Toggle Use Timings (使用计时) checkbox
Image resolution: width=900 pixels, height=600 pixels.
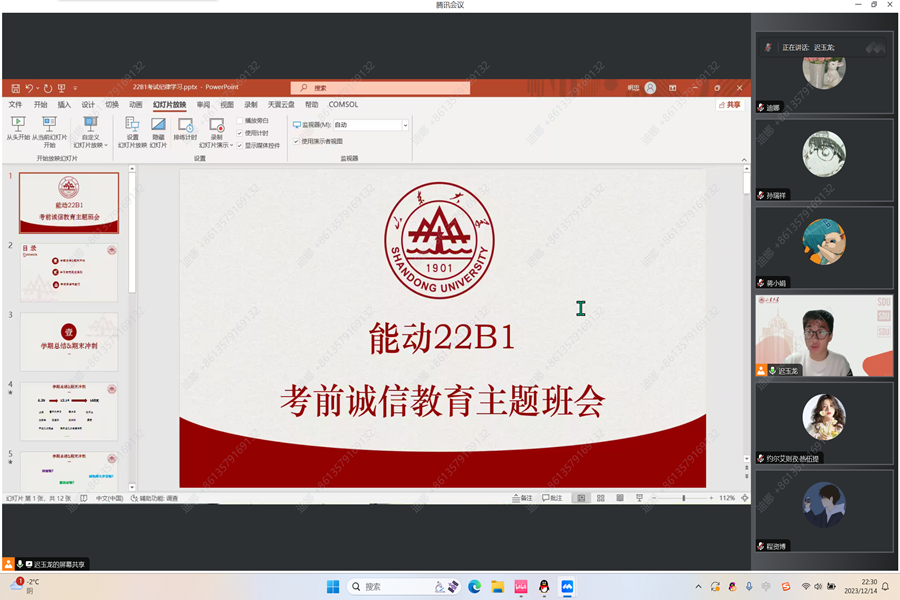coord(240,133)
